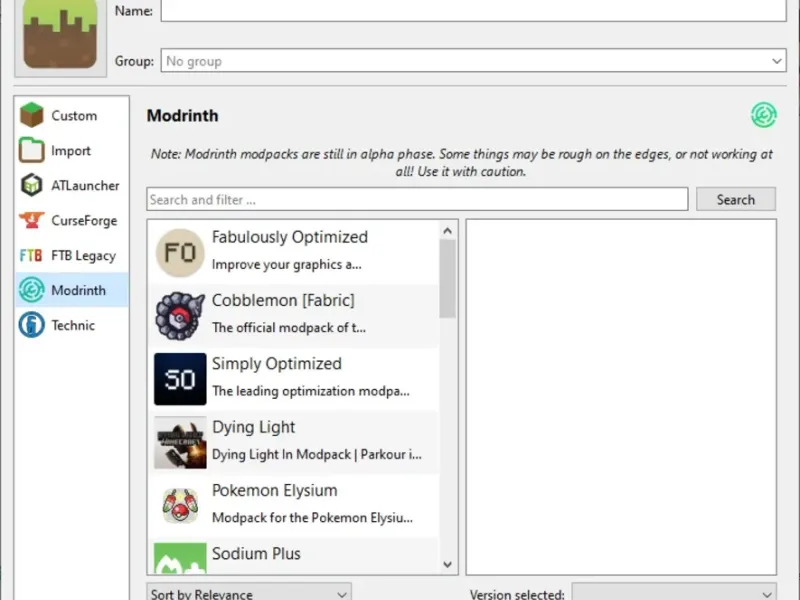Click the ATLauncher logo icon

point(32,185)
